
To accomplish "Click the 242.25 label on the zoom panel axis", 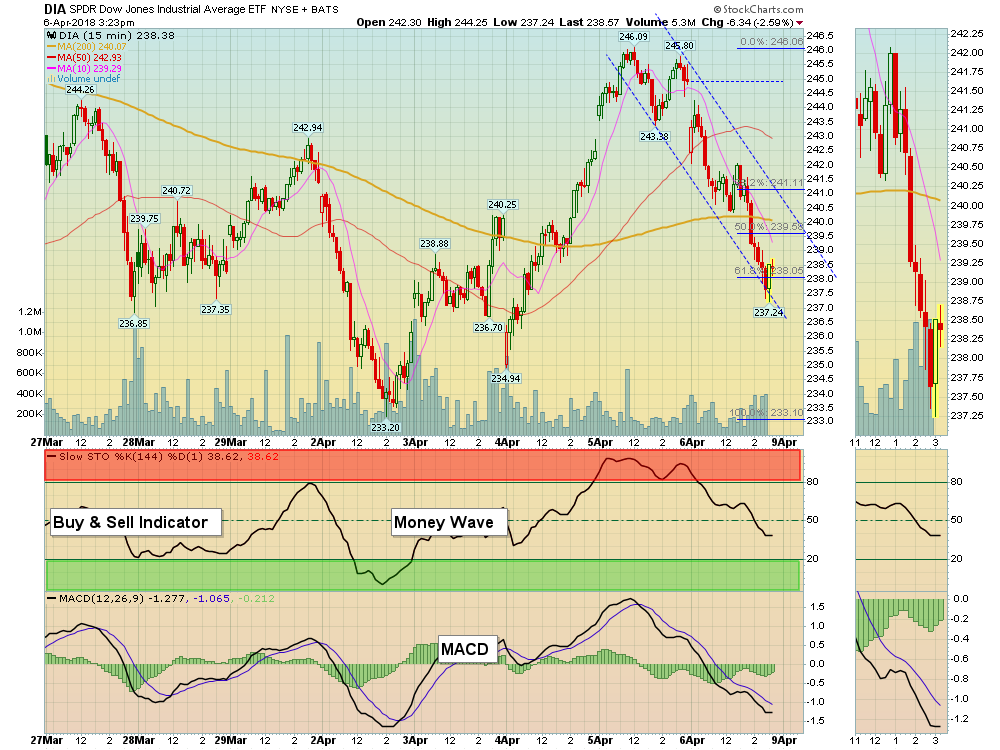I will (x=967, y=34).
